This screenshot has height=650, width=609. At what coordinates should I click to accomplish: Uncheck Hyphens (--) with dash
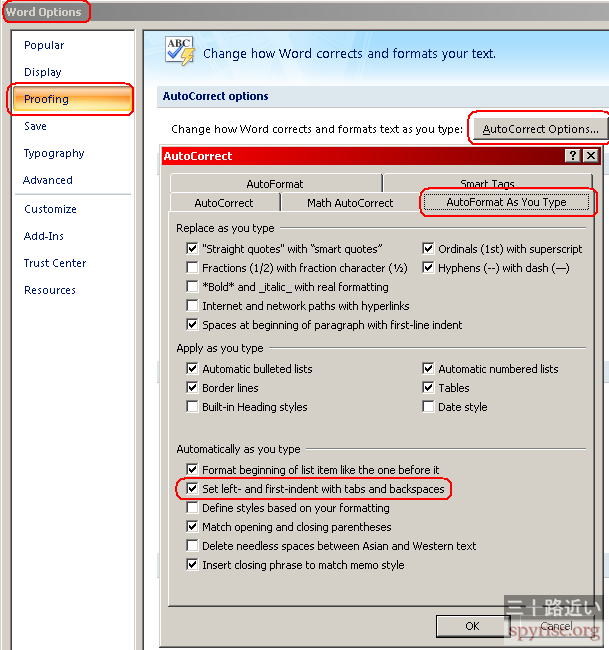coord(428,268)
